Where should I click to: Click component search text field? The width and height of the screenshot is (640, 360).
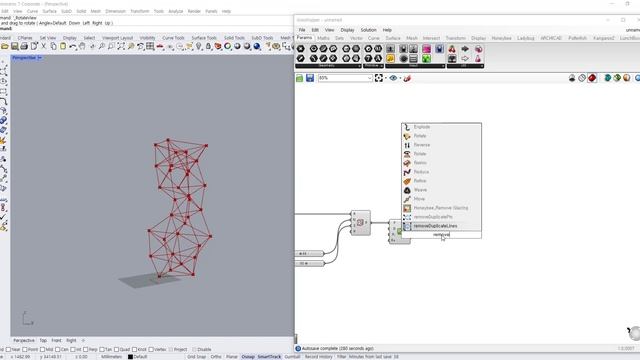[441, 235]
